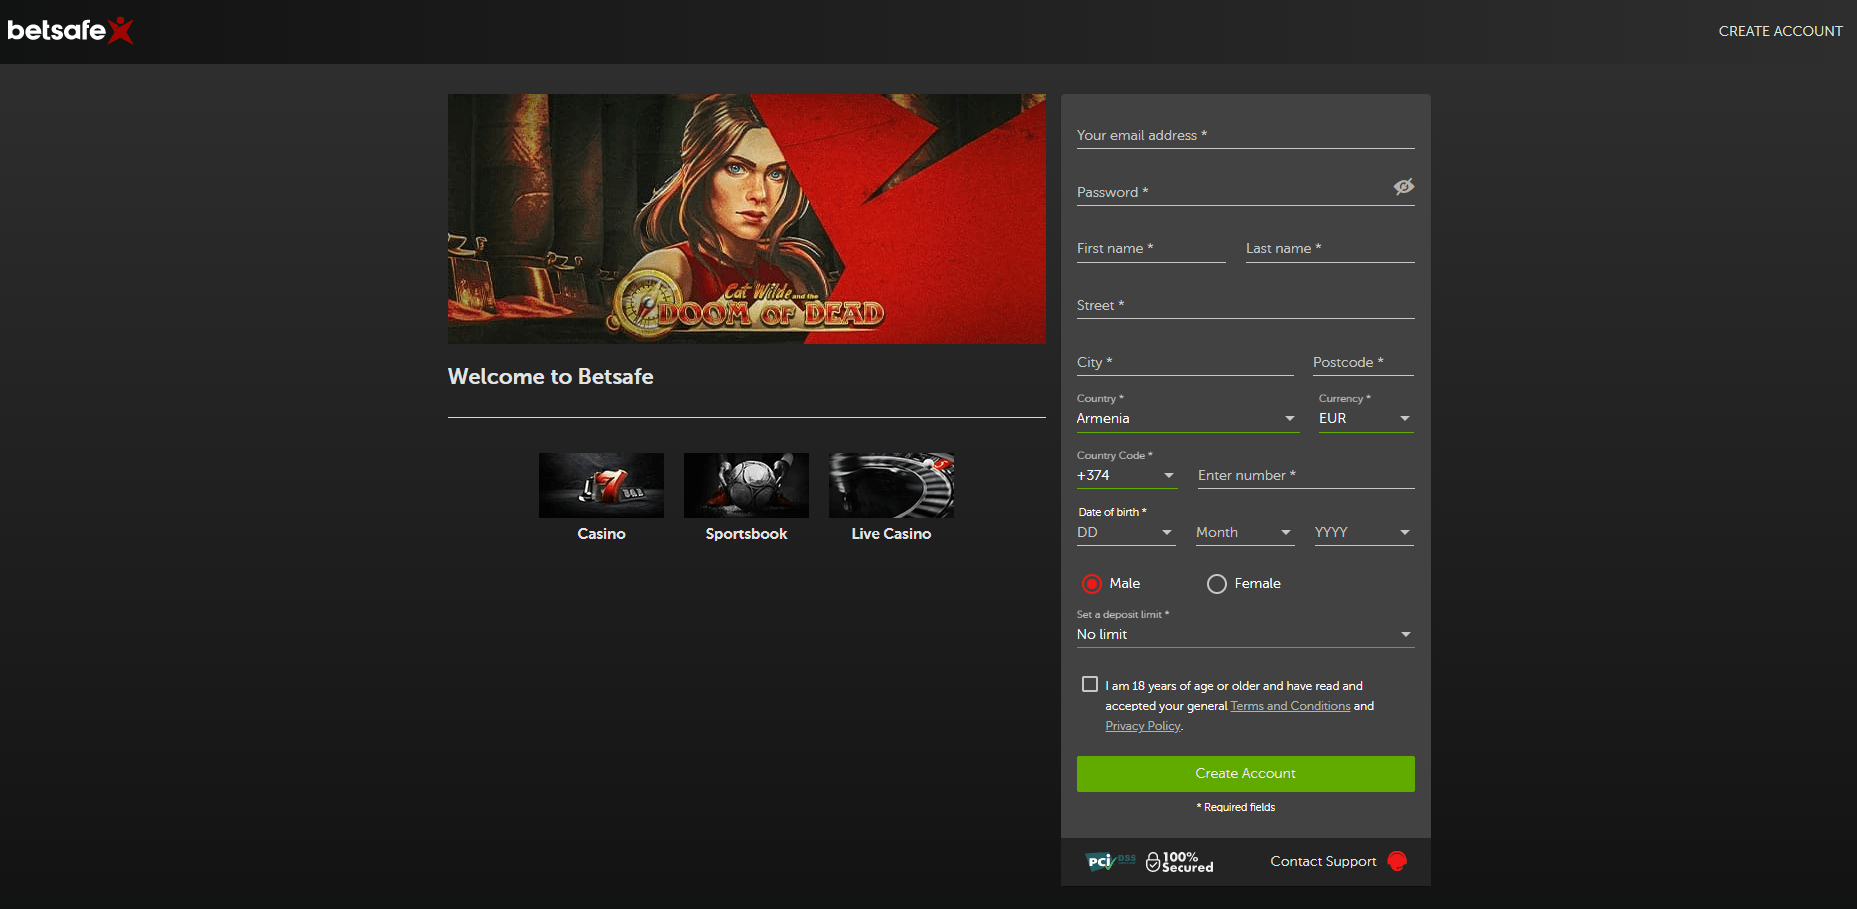Click the Required fields note
The image size is (1857, 909).
tap(1236, 807)
